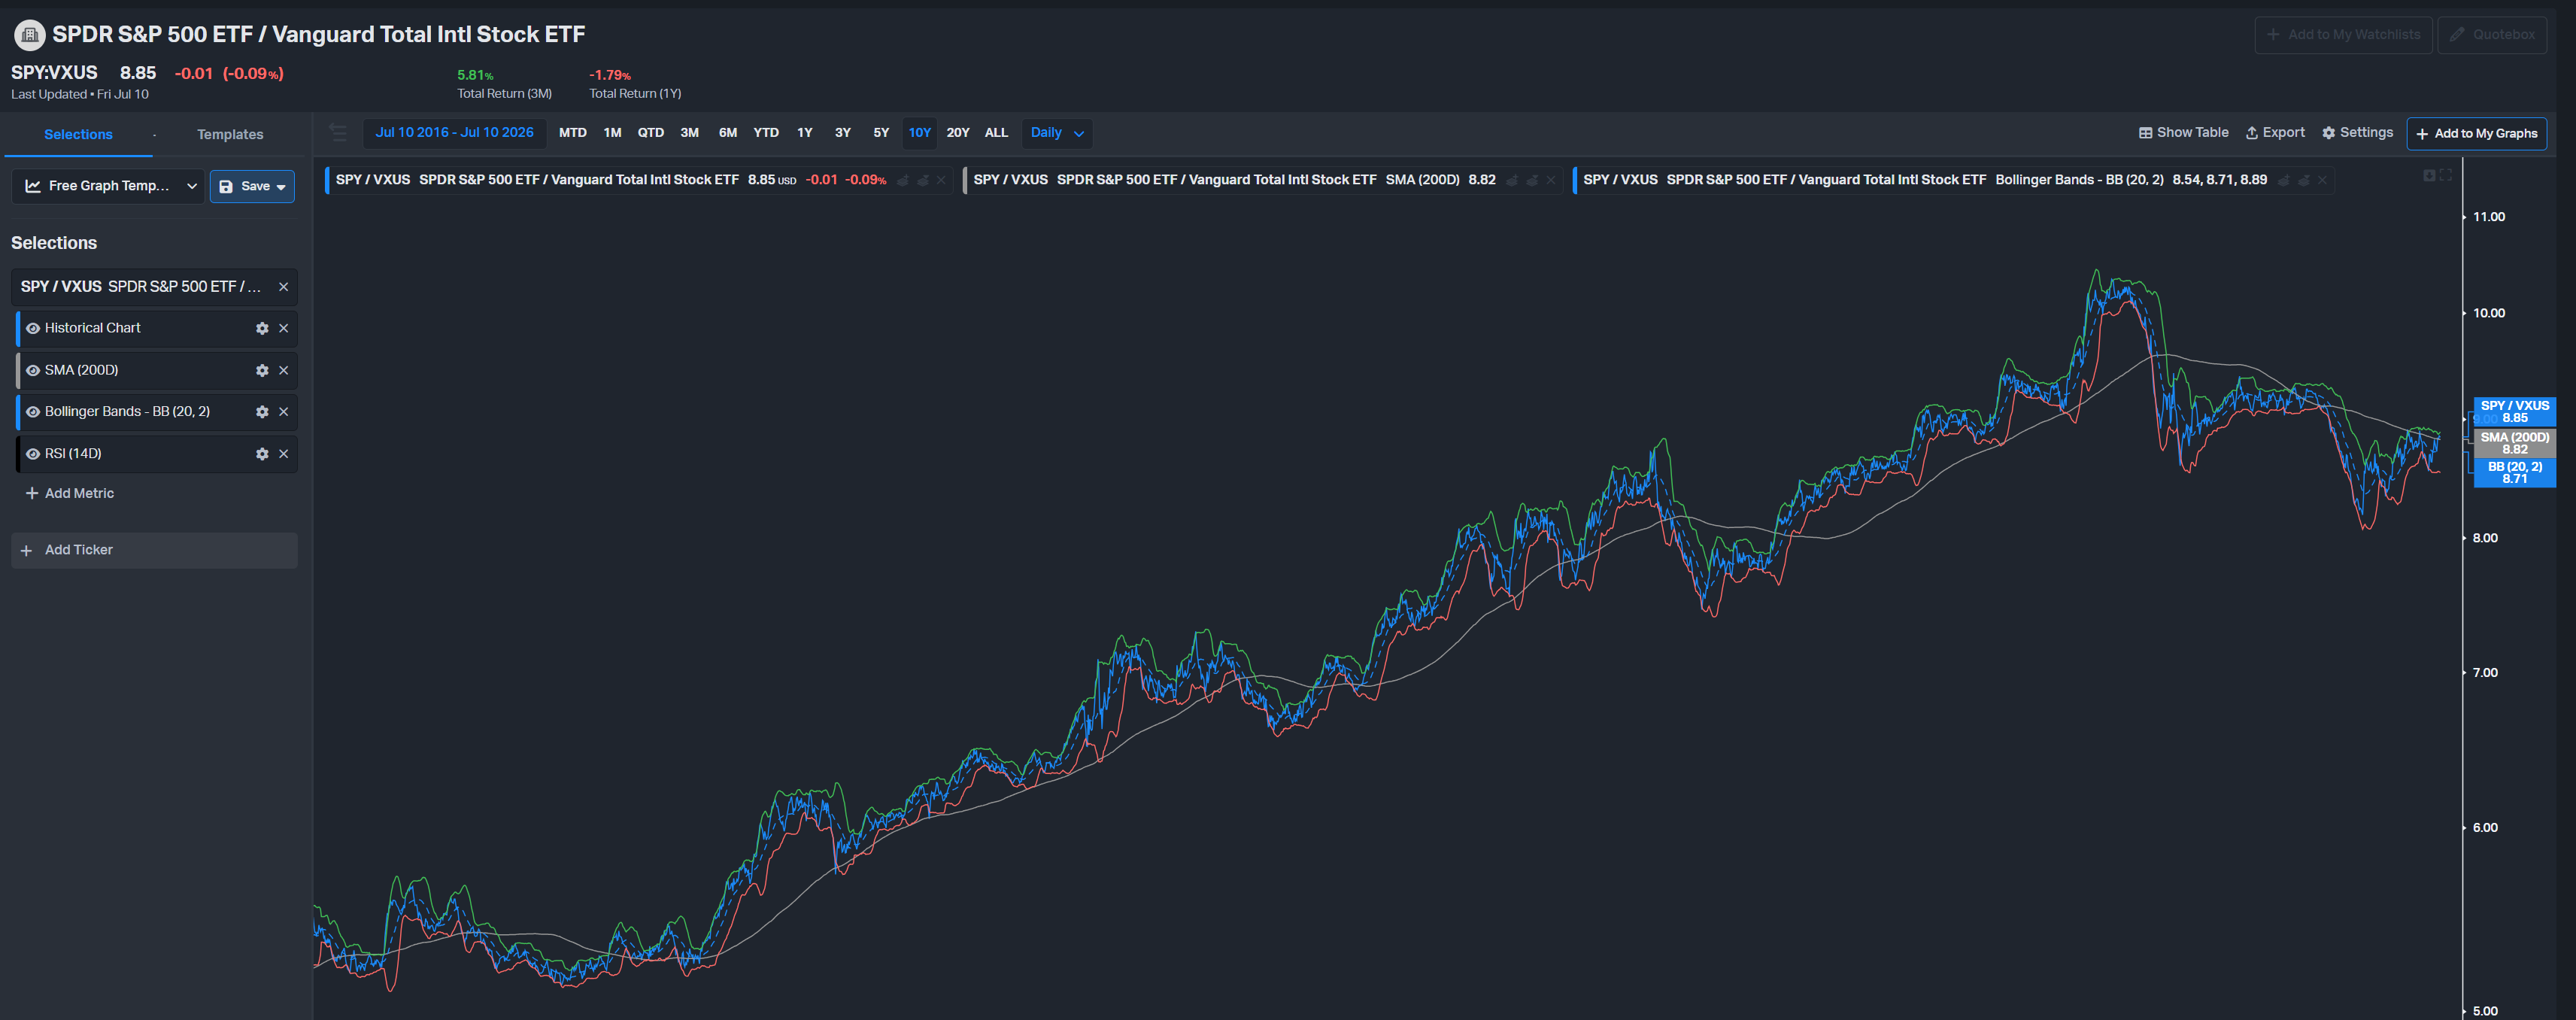2576x1020 pixels.
Task: Open settings gear for SMA (200D)
Action: [262, 370]
